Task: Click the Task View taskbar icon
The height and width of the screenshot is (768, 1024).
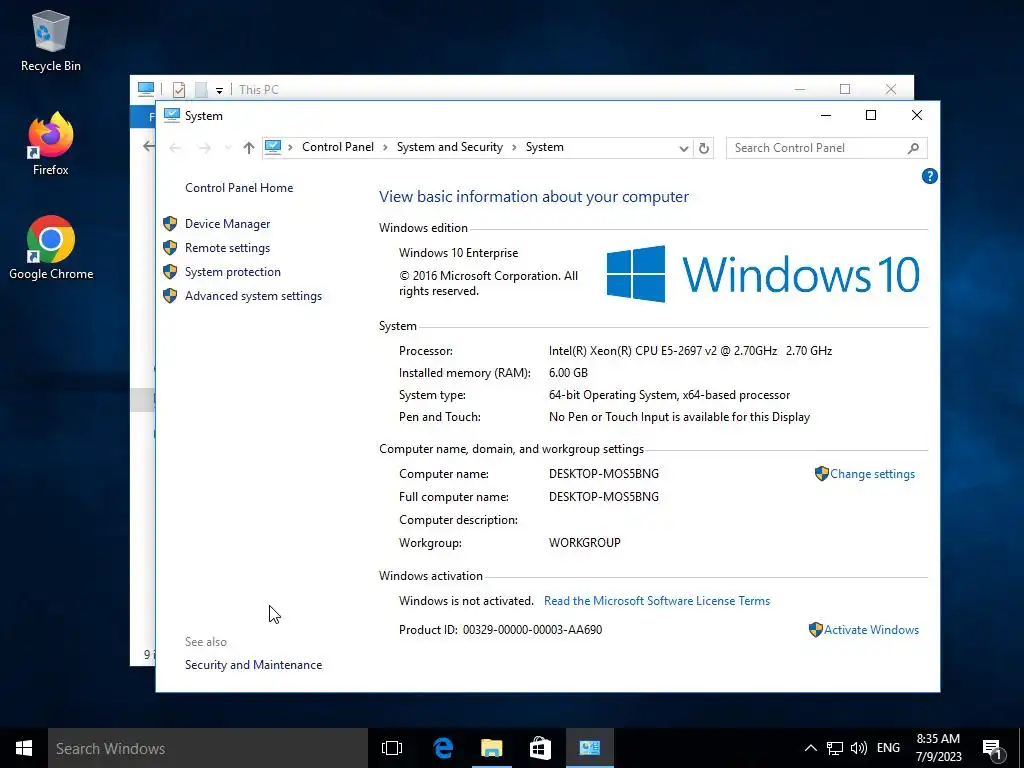Action: click(x=392, y=748)
